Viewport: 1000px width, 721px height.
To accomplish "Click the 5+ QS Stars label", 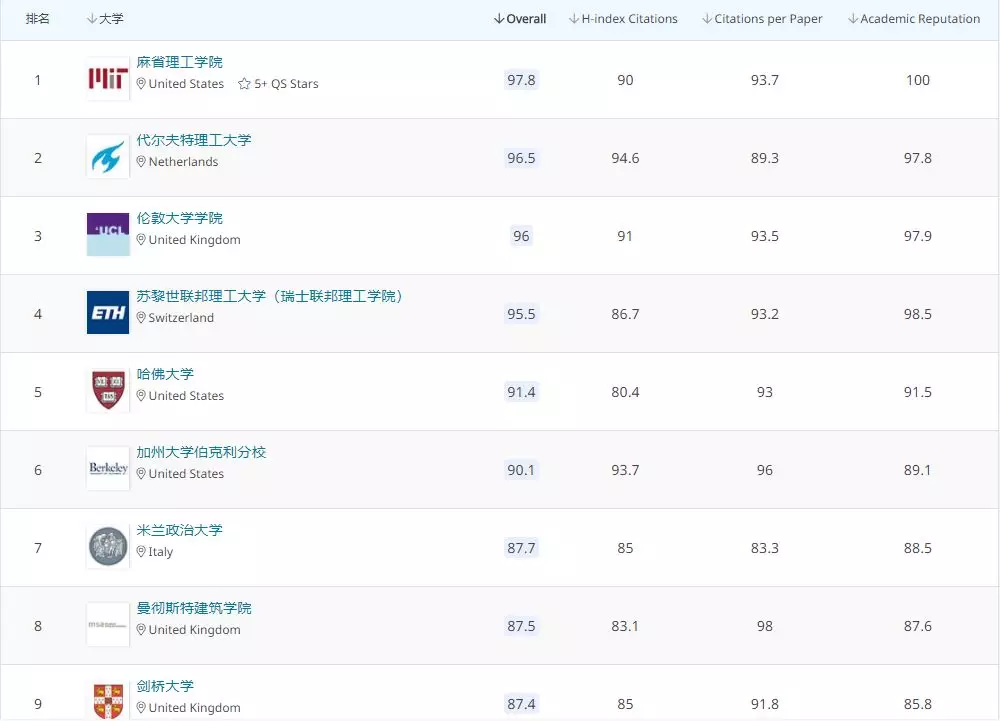I will click(285, 84).
